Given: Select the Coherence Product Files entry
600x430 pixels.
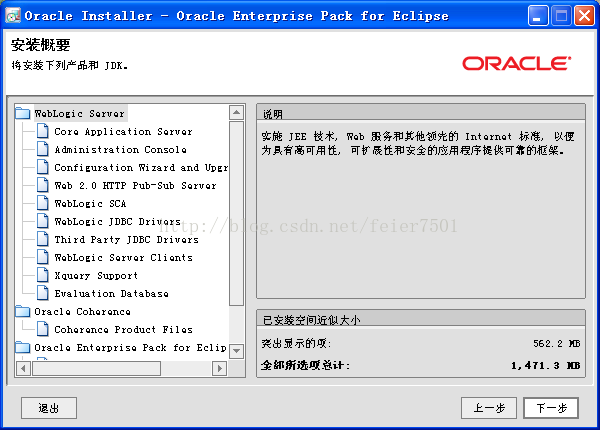Looking at the screenshot, I should (x=123, y=329).
